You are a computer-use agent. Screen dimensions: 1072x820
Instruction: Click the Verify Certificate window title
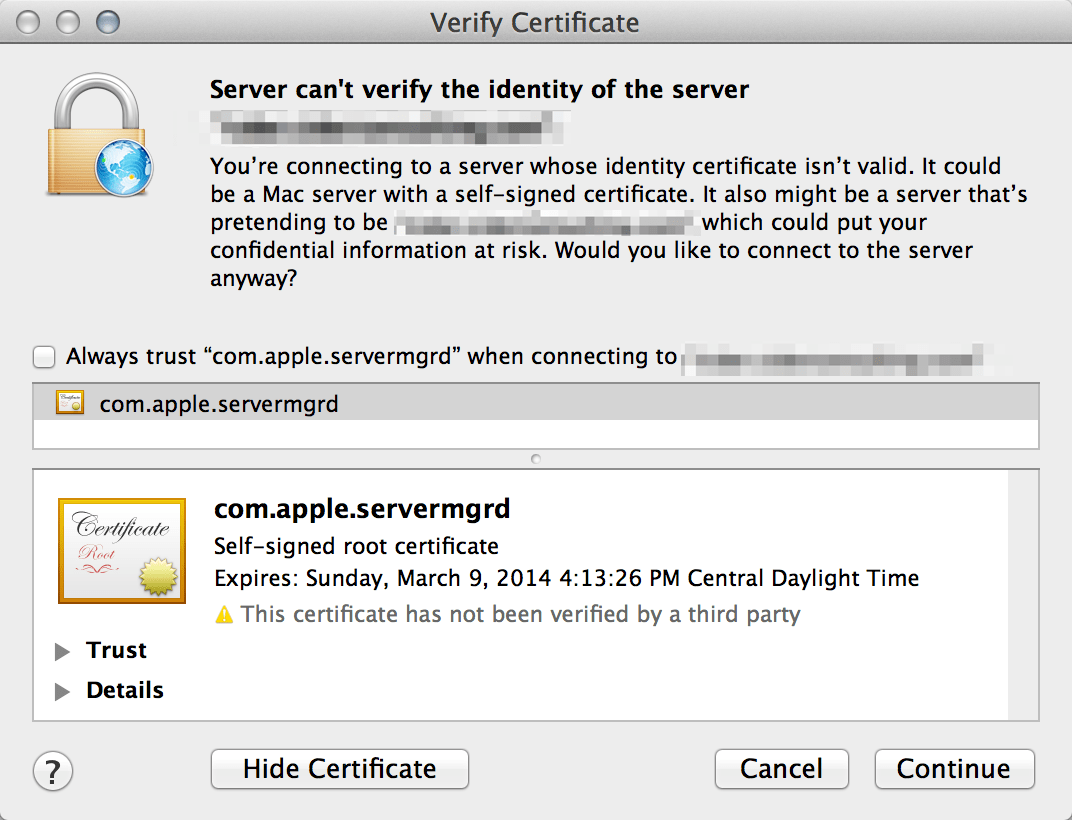point(535,23)
